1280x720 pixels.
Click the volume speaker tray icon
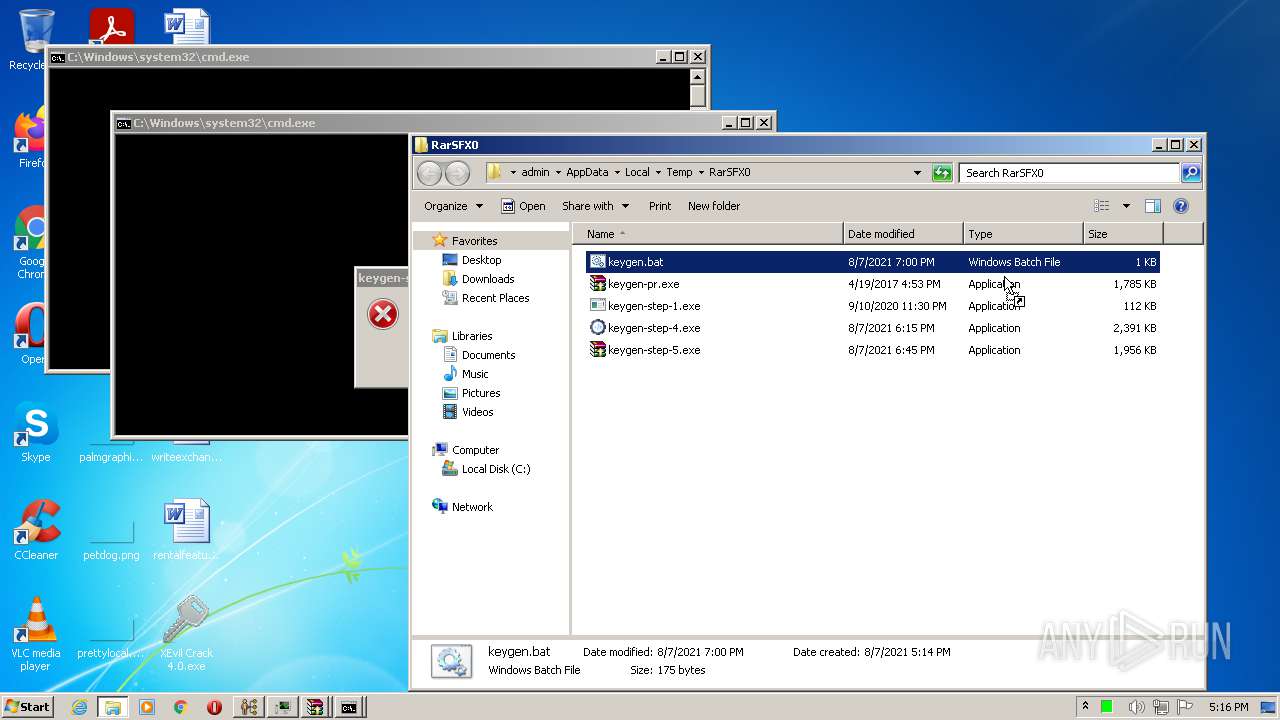pos(1137,707)
